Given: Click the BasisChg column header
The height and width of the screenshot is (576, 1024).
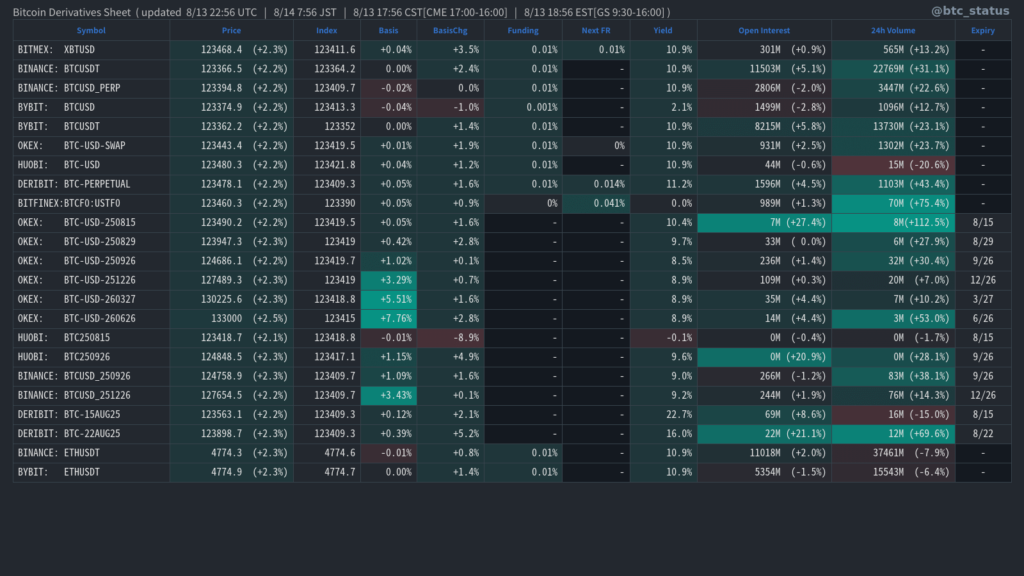Looking at the screenshot, I should tap(450, 30).
